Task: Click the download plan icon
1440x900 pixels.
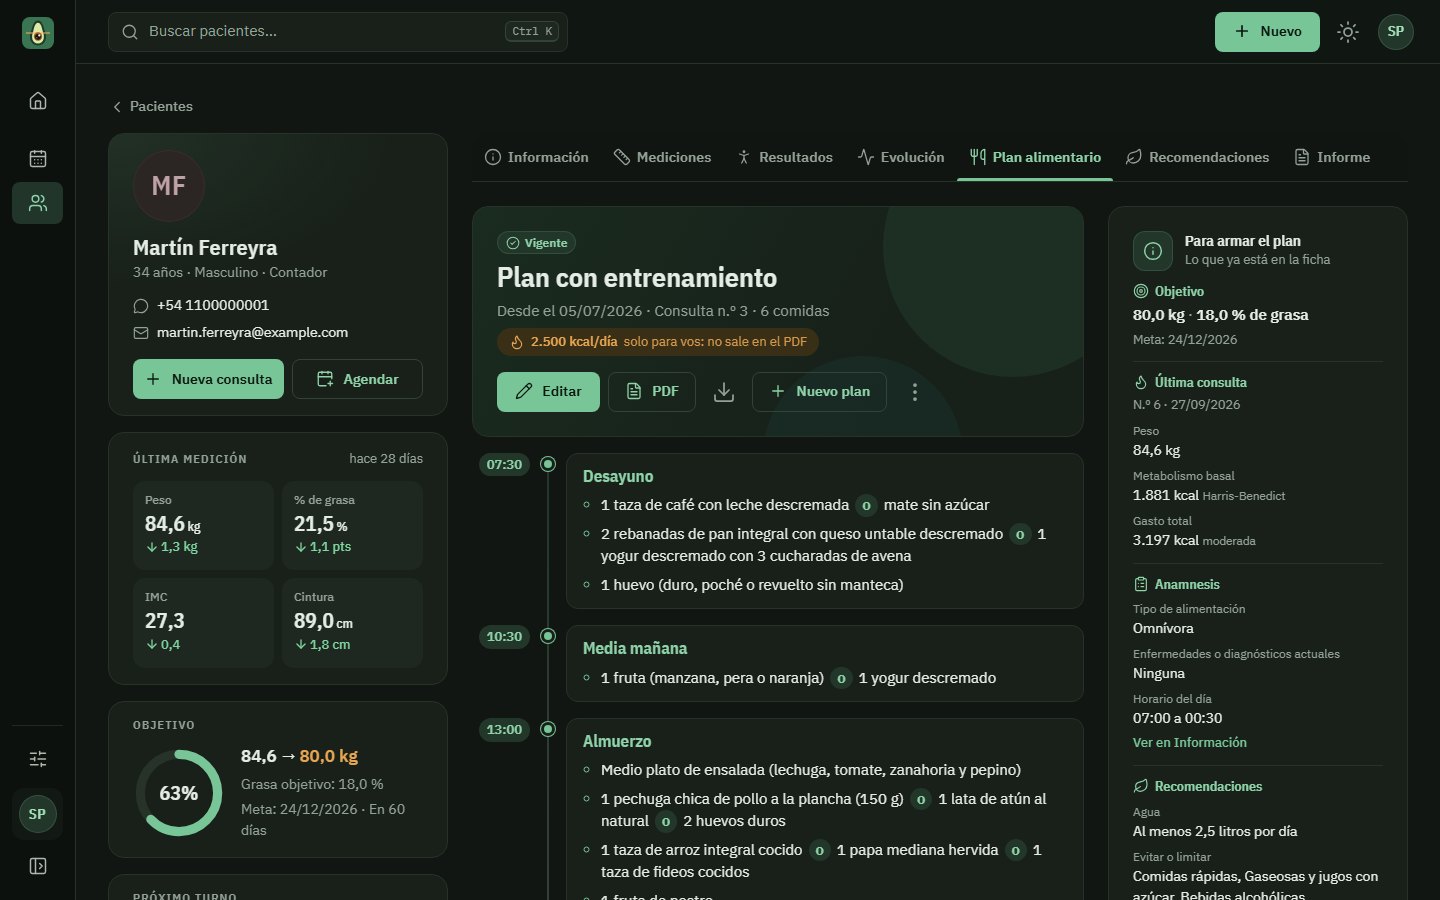Action: 724,392
